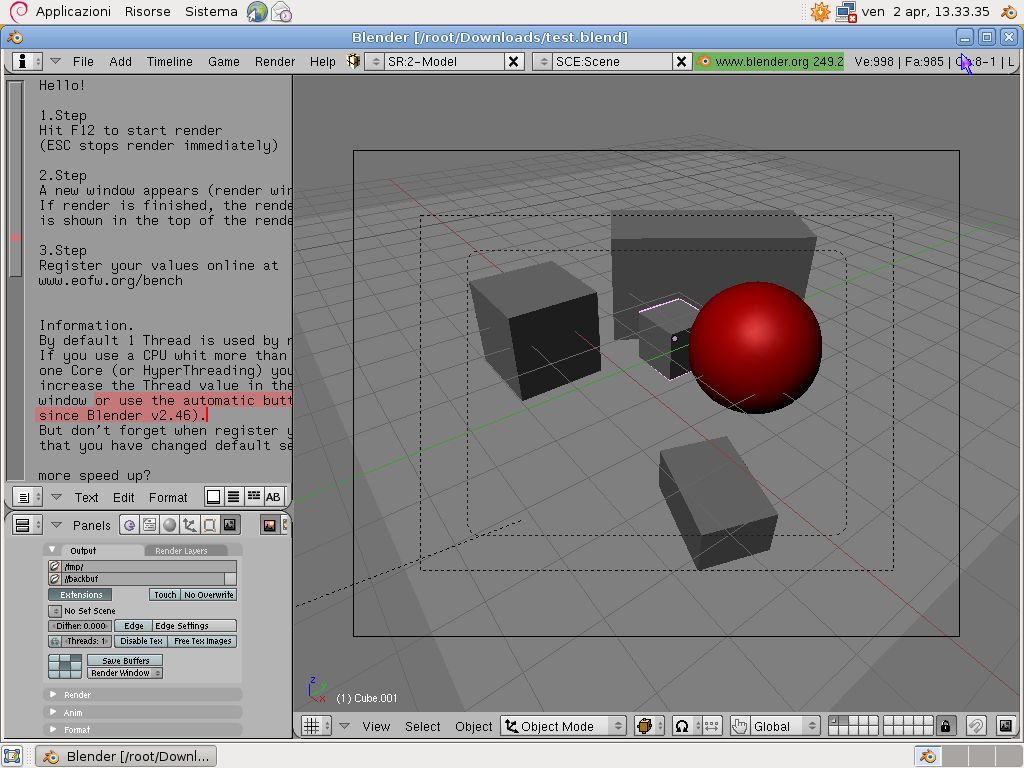Open the Object Mode dropdown

564,726
